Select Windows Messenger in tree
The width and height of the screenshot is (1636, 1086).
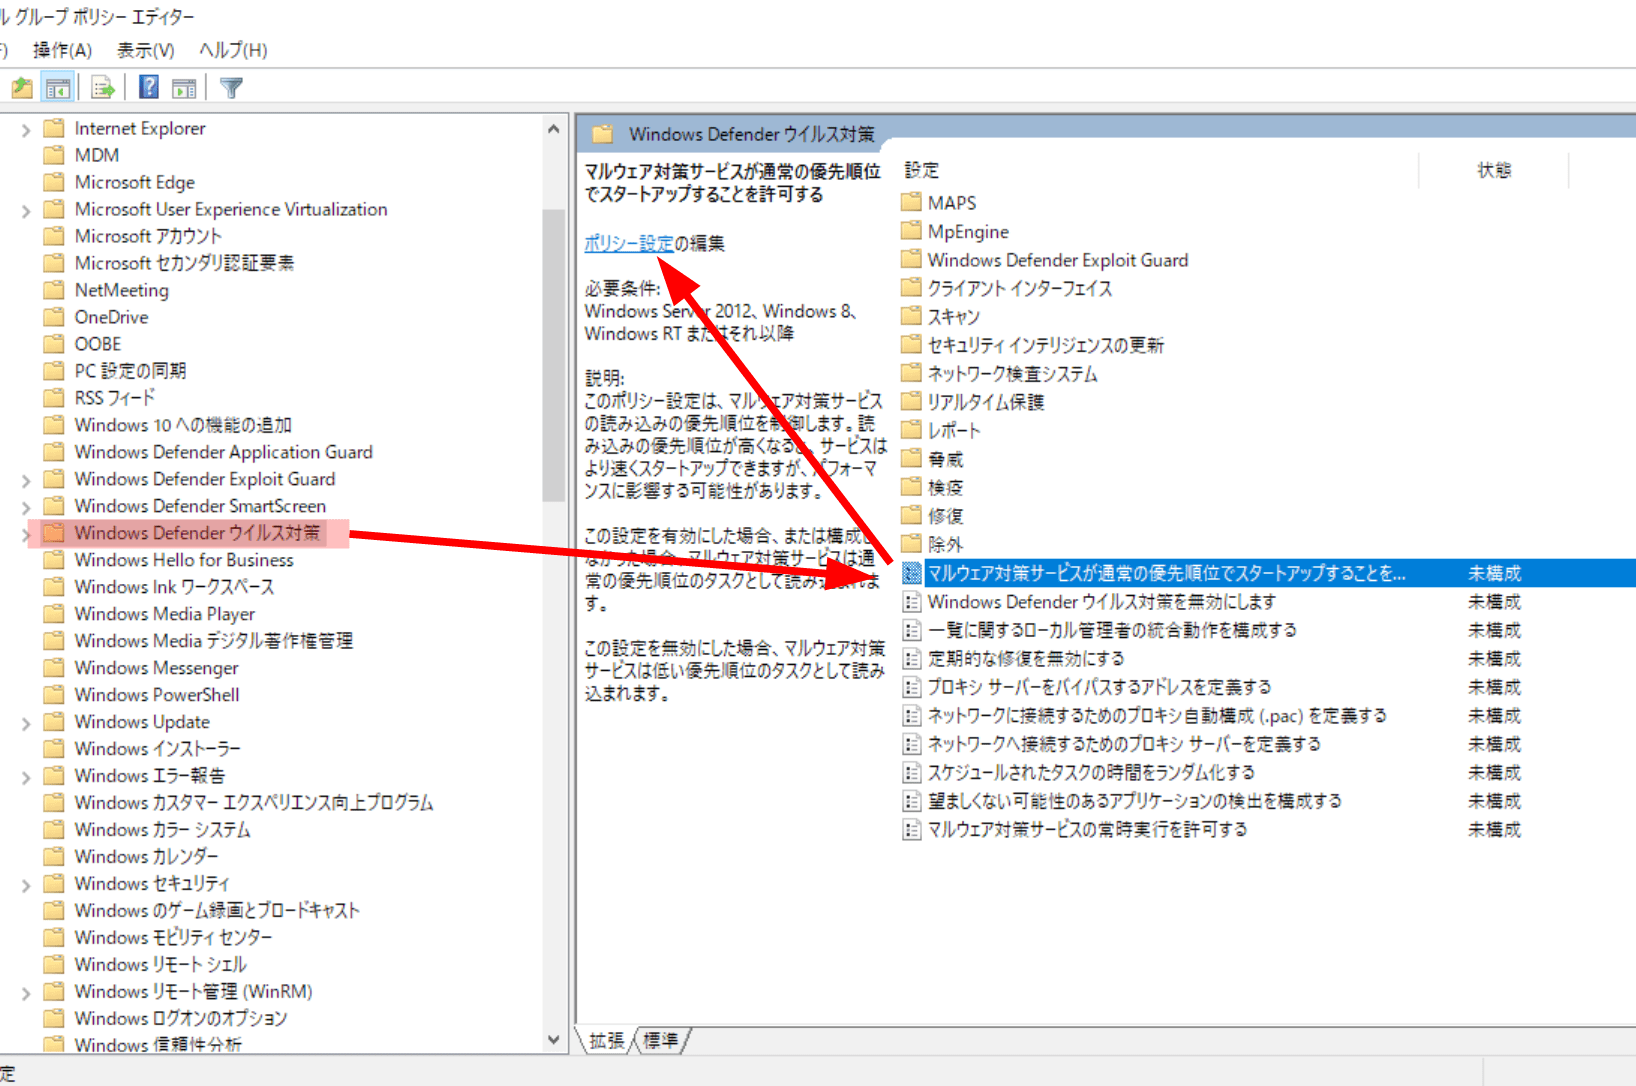(x=157, y=668)
